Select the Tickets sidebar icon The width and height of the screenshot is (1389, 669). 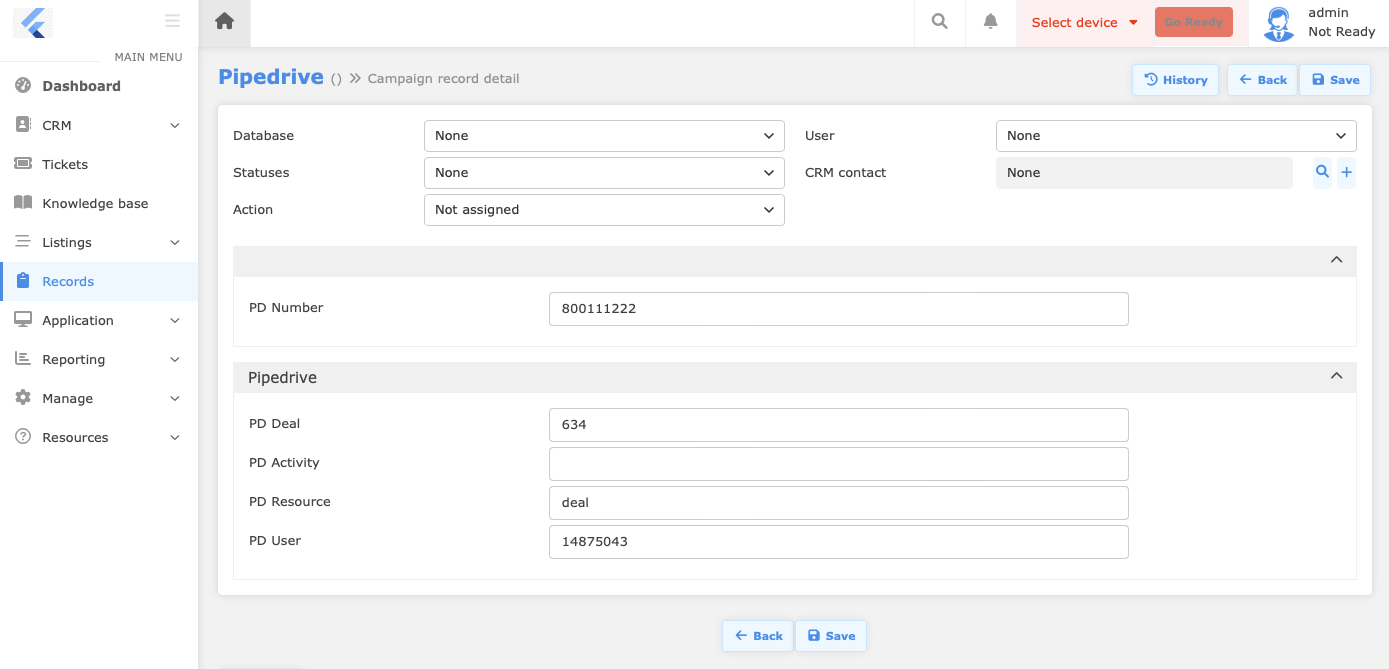pos(22,164)
